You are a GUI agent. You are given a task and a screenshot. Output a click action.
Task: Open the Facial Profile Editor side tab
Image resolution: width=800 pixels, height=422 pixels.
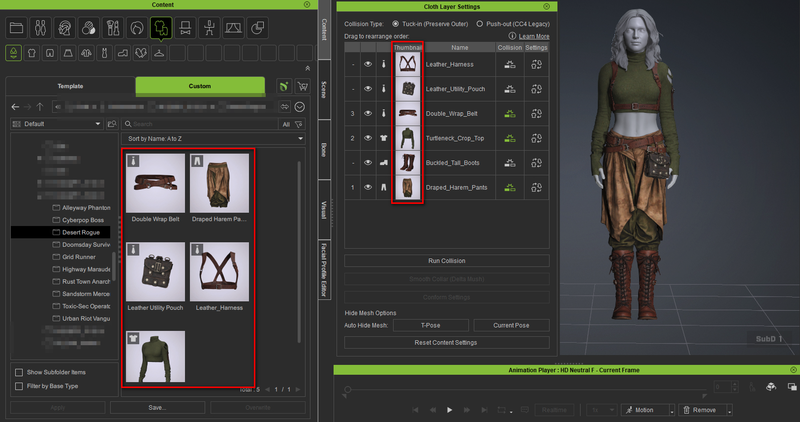coord(323,269)
